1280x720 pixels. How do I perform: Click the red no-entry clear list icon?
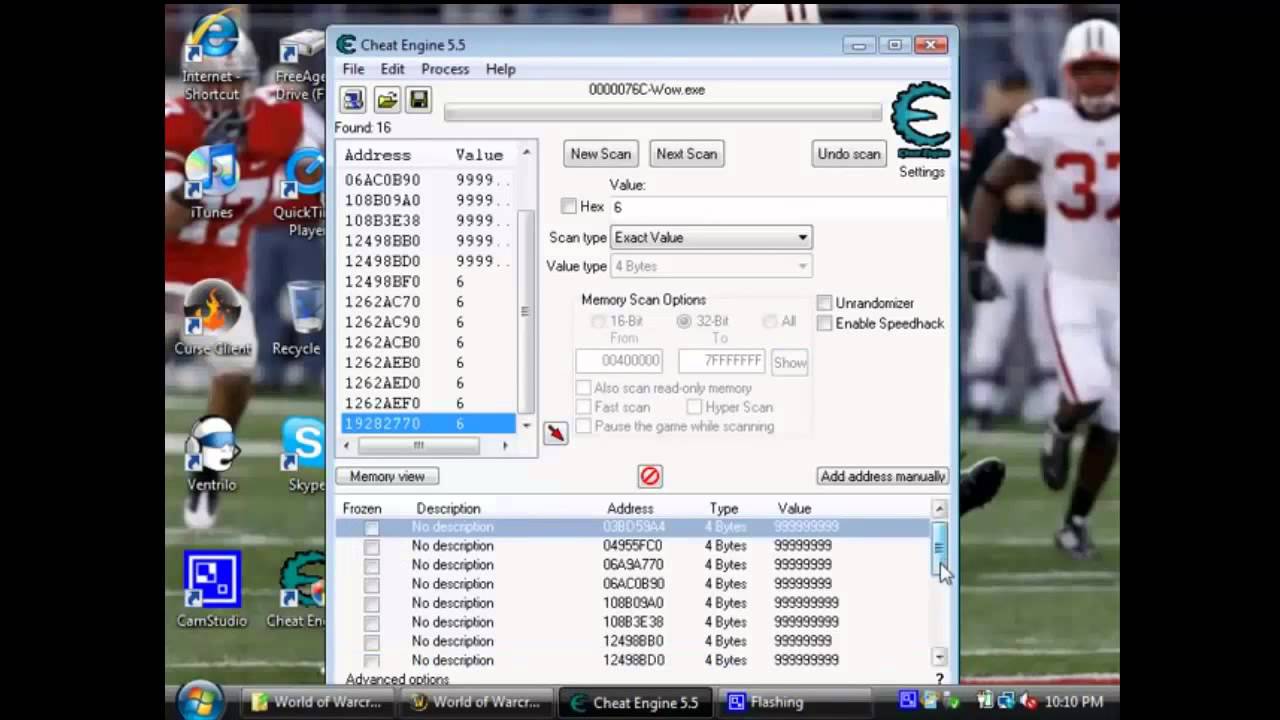pyautogui.click(x=650, y=476)
